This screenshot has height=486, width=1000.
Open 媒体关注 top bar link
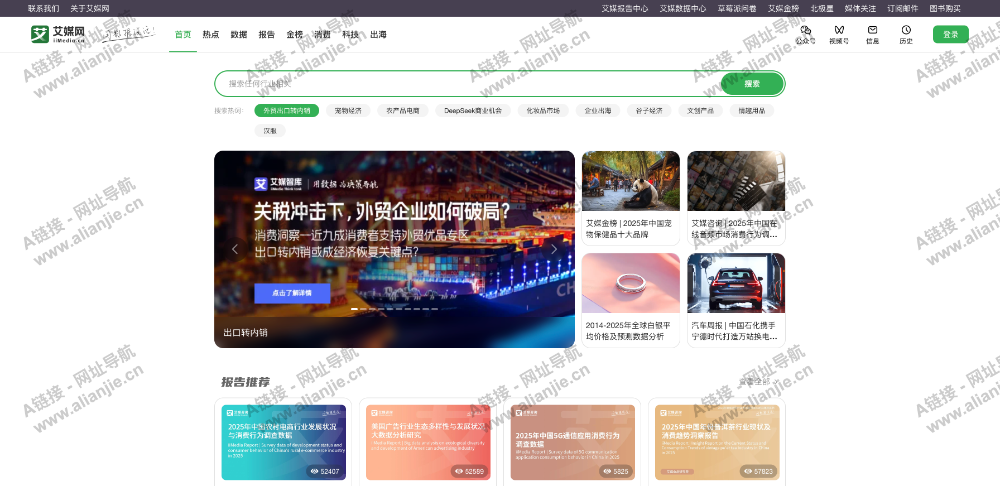(860, 8)
